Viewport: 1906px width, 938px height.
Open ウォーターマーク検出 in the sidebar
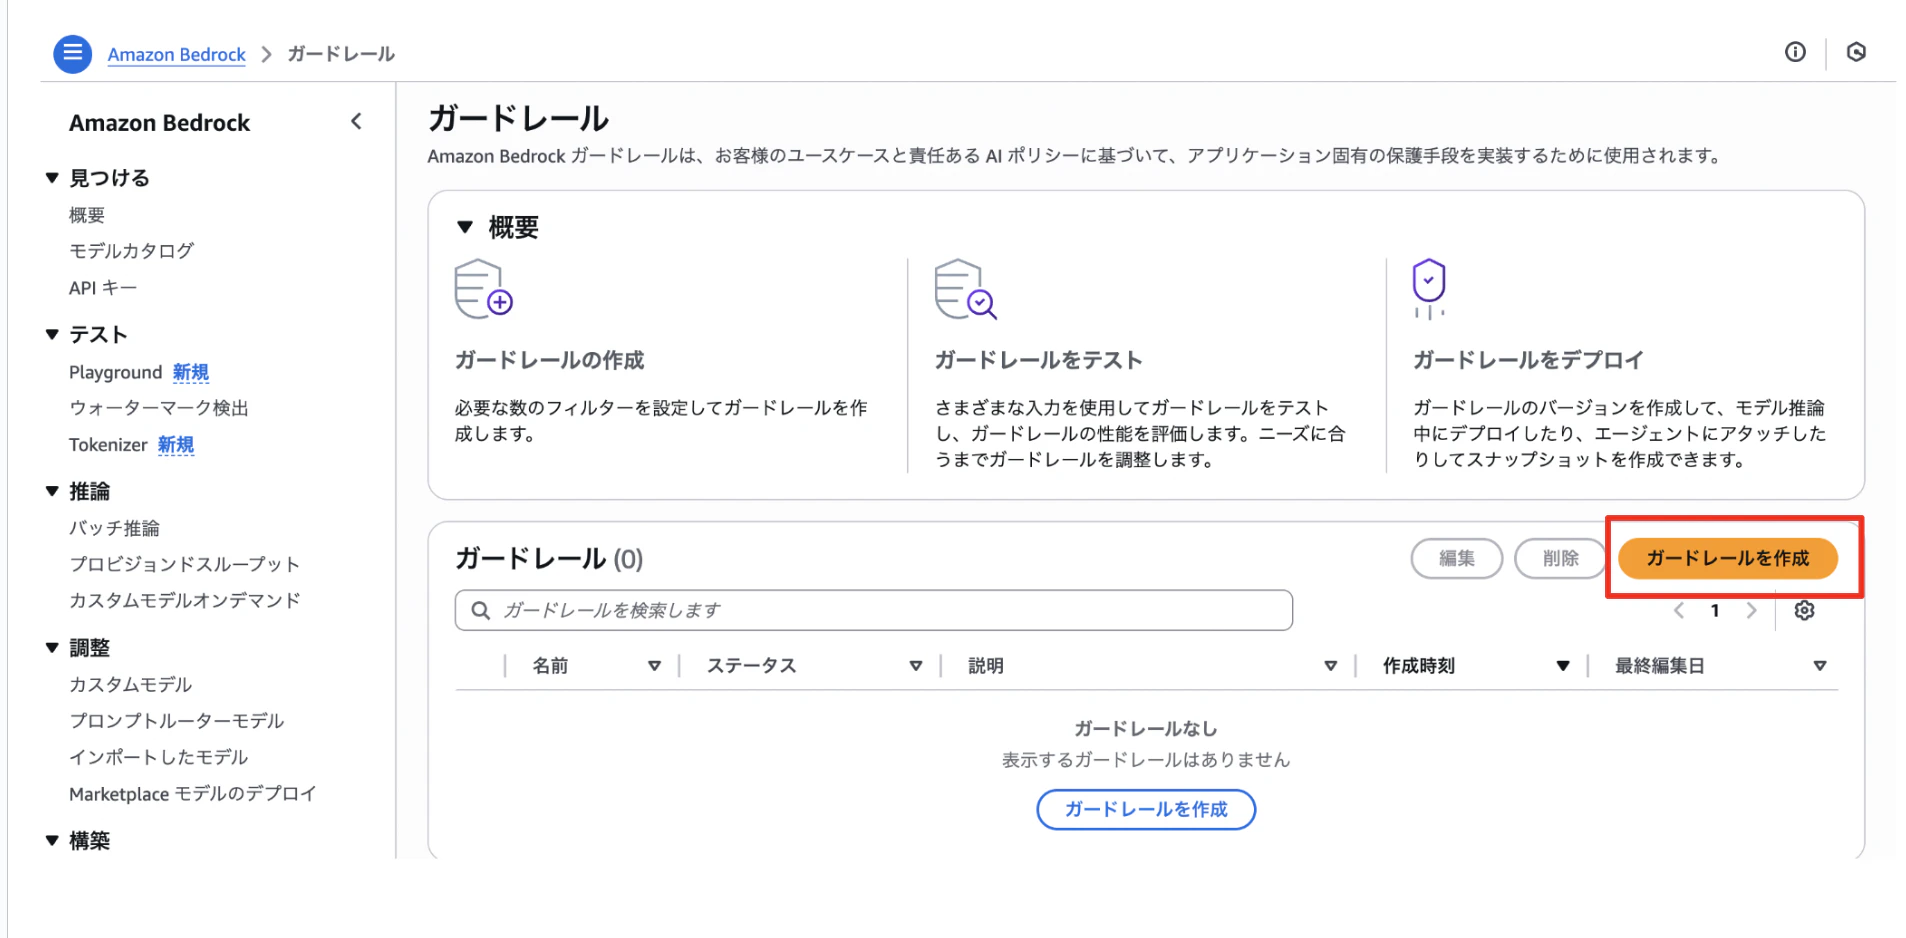[158, 408]
